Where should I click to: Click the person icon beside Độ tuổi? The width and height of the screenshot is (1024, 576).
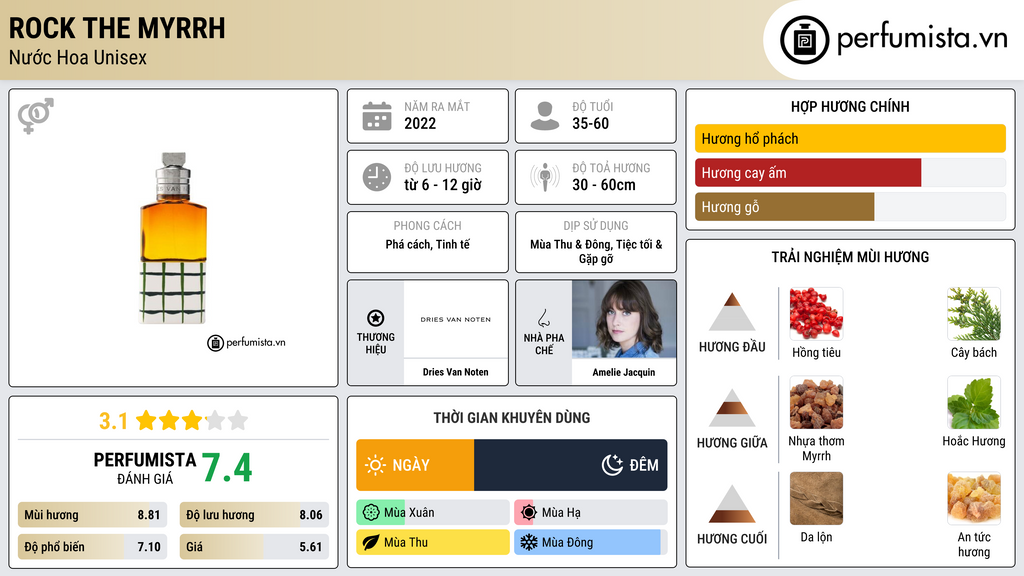(x=545, y=116)
